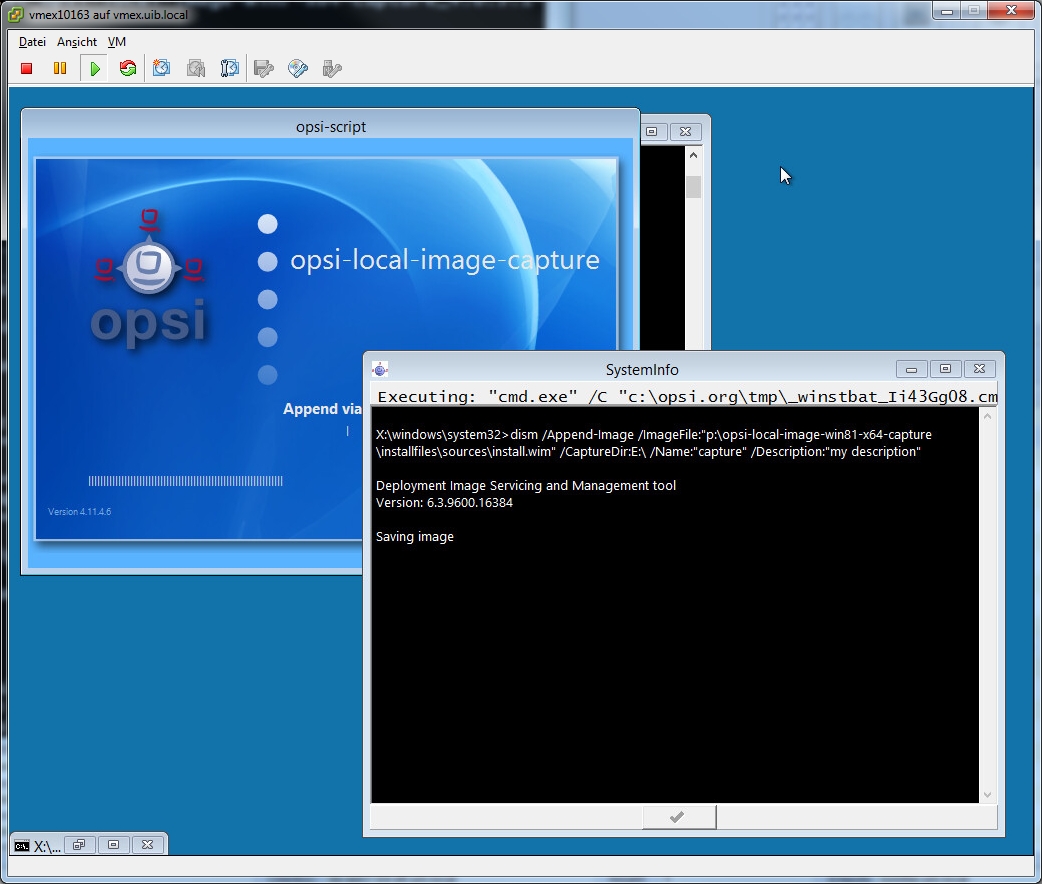Image resolution: width=1042 pixels, height=884 pixels.
Task: Click the opsi-local-image-capture product name
Action: click(x=445, y=260)
